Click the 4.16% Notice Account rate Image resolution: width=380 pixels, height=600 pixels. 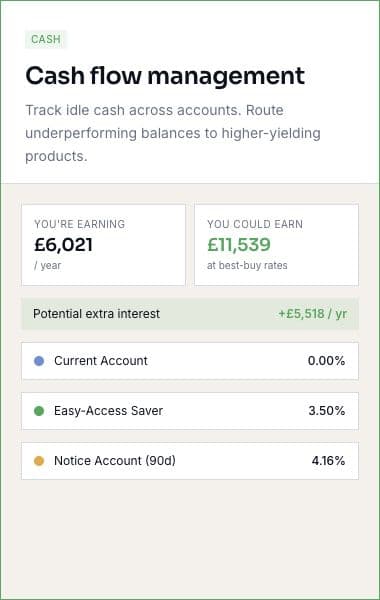pos(328,461)
